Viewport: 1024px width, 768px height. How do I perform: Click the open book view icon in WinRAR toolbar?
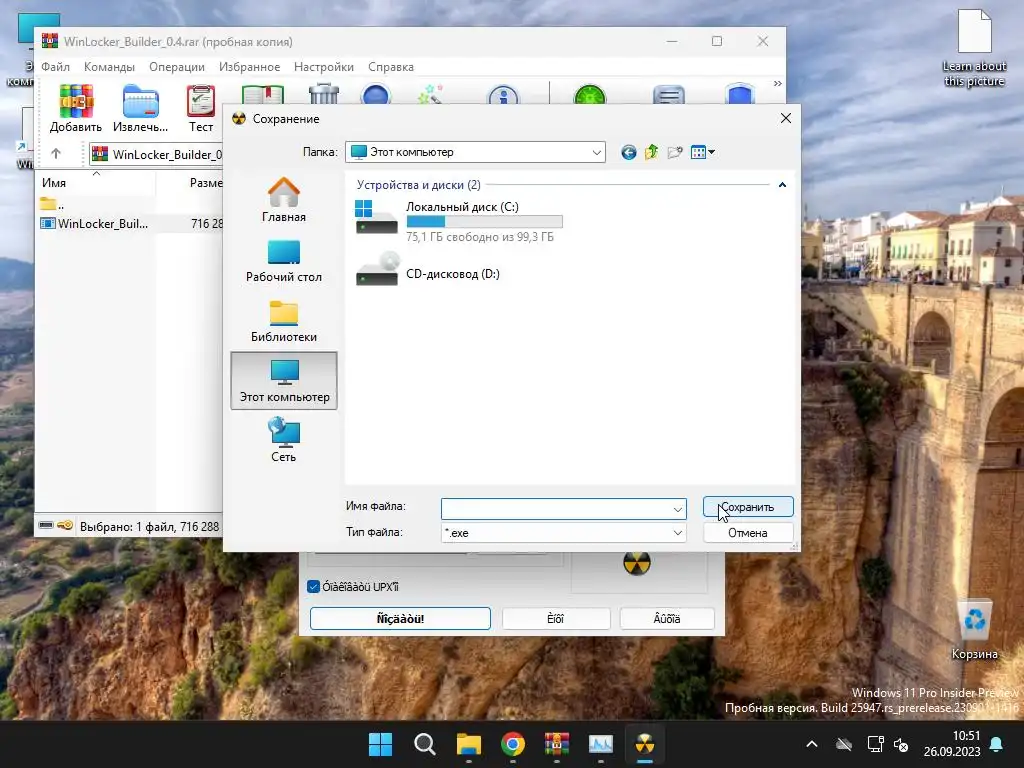pos(263,95)
